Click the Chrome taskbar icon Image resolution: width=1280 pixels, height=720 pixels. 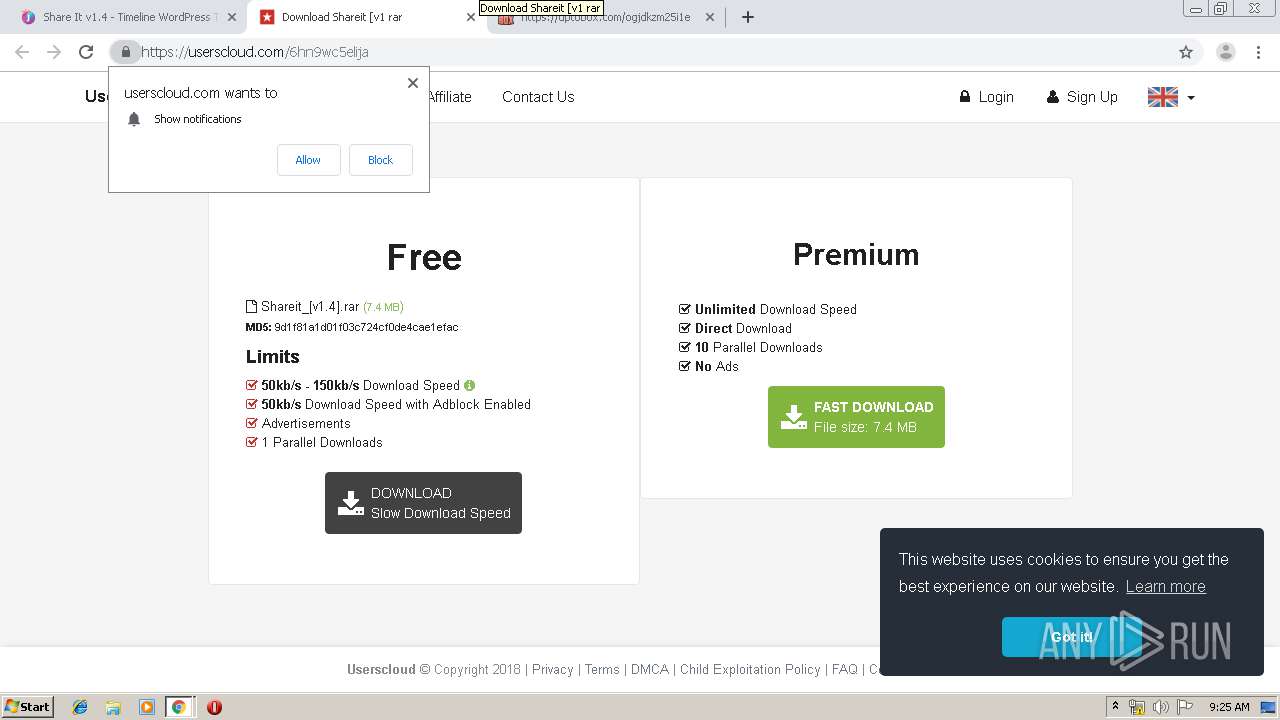click(x=178, y=707)
